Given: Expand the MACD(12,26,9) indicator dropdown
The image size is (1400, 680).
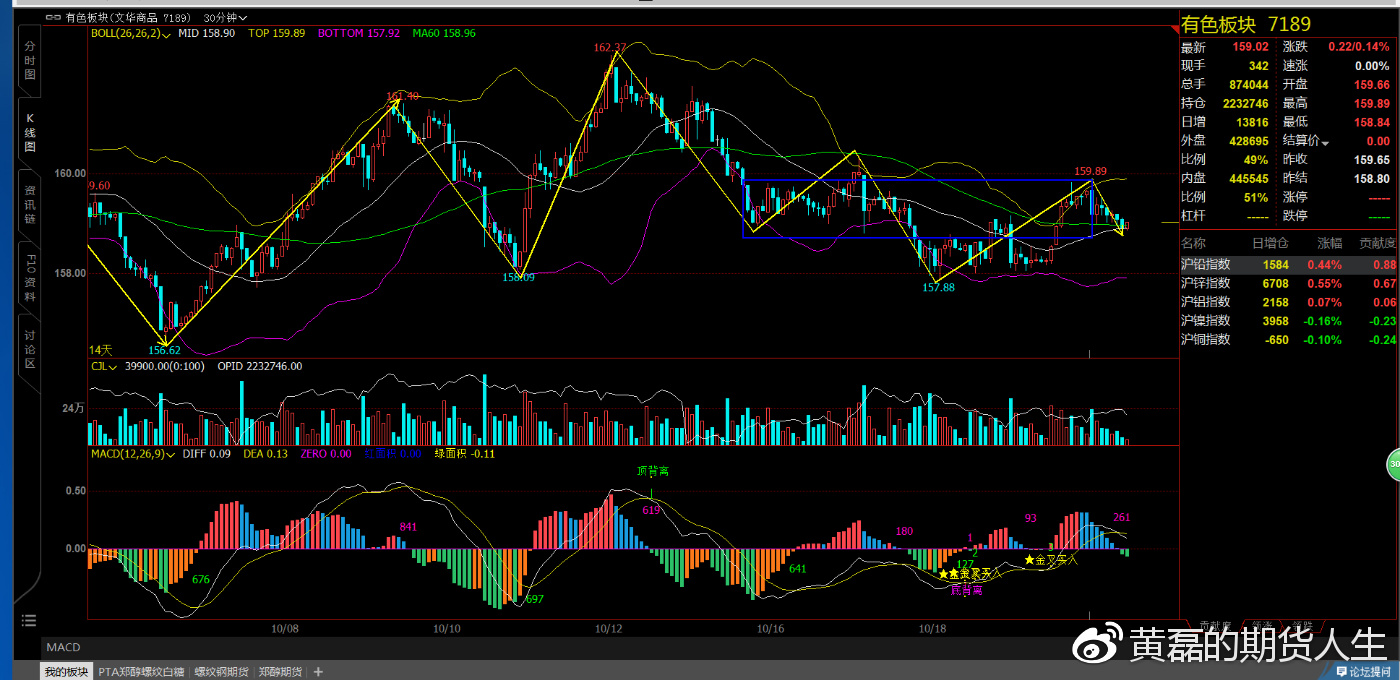Looking at the screenshot, I should [131, 454].
